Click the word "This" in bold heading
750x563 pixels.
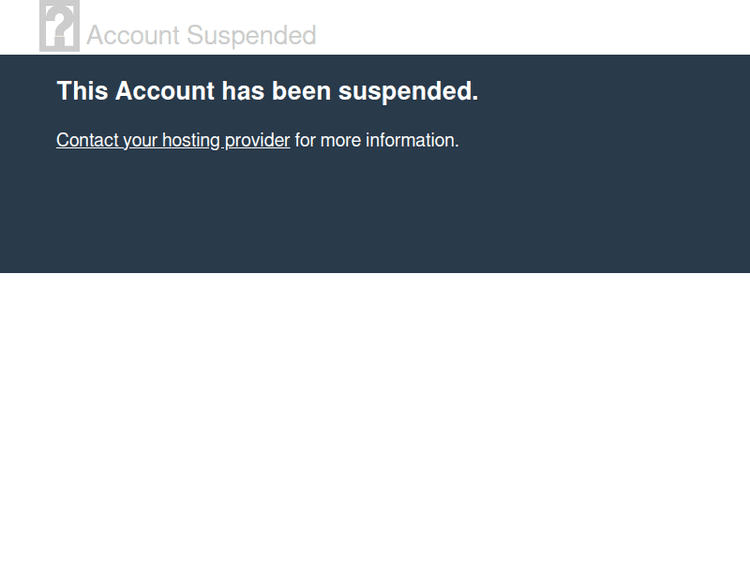pyautogui.click(x=82, y=91)
